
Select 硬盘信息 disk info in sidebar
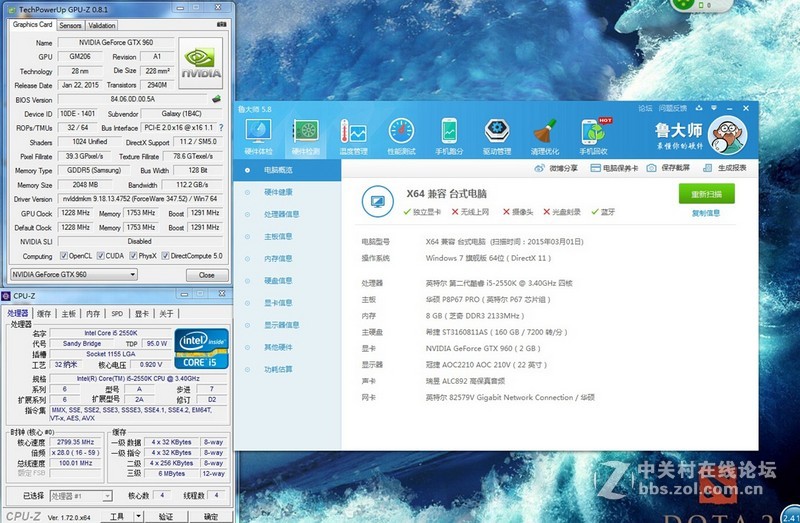coord(288,281)
